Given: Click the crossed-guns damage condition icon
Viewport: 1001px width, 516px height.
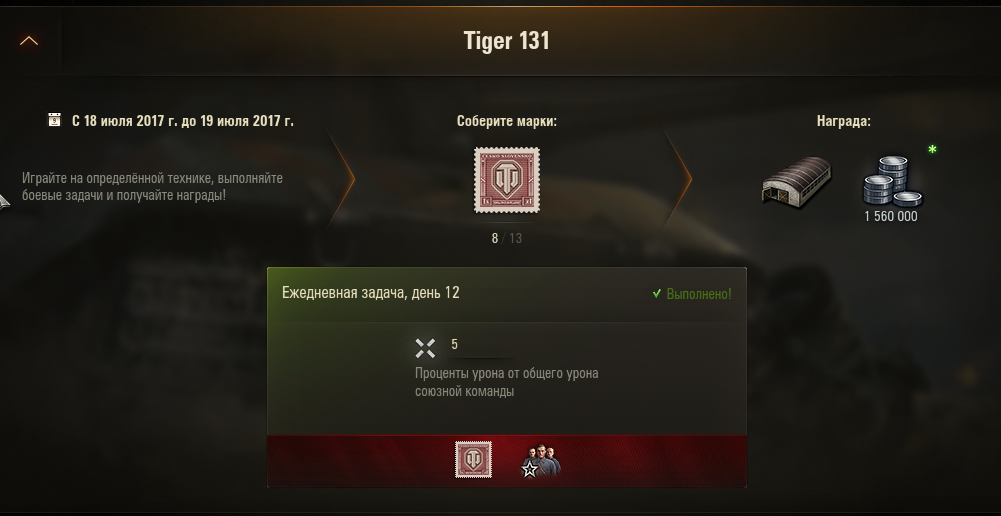Looking at the screenshot, I should [x=425, y=348].
